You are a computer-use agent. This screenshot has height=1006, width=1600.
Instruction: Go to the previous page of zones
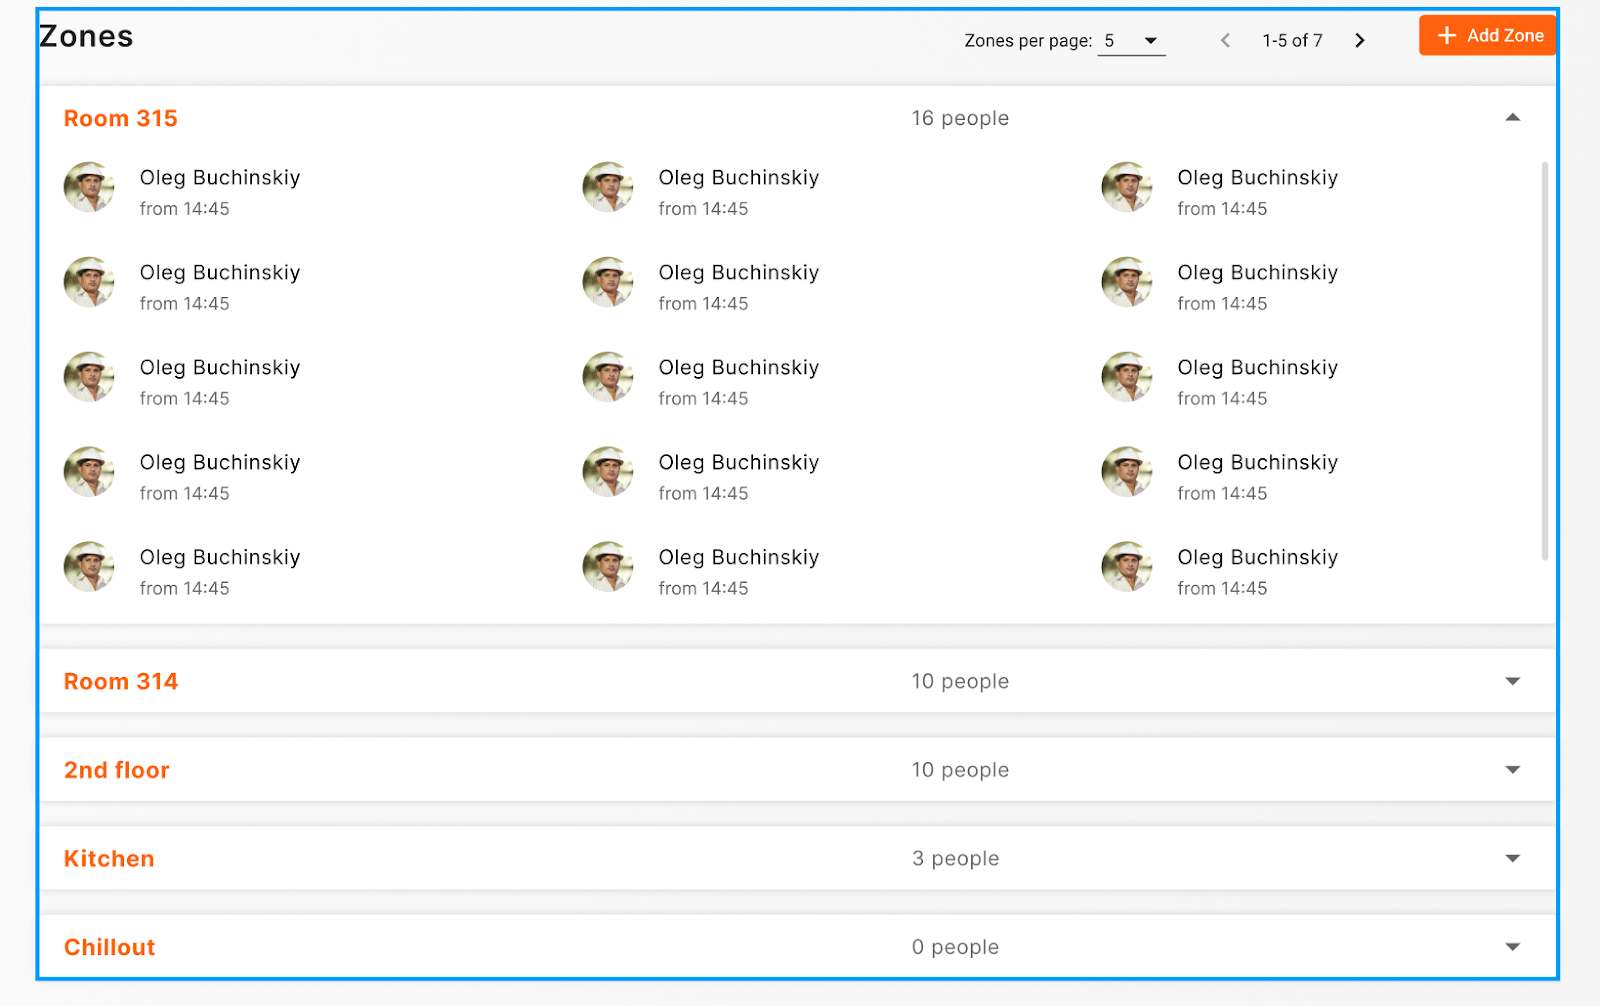pos(1225,41)
